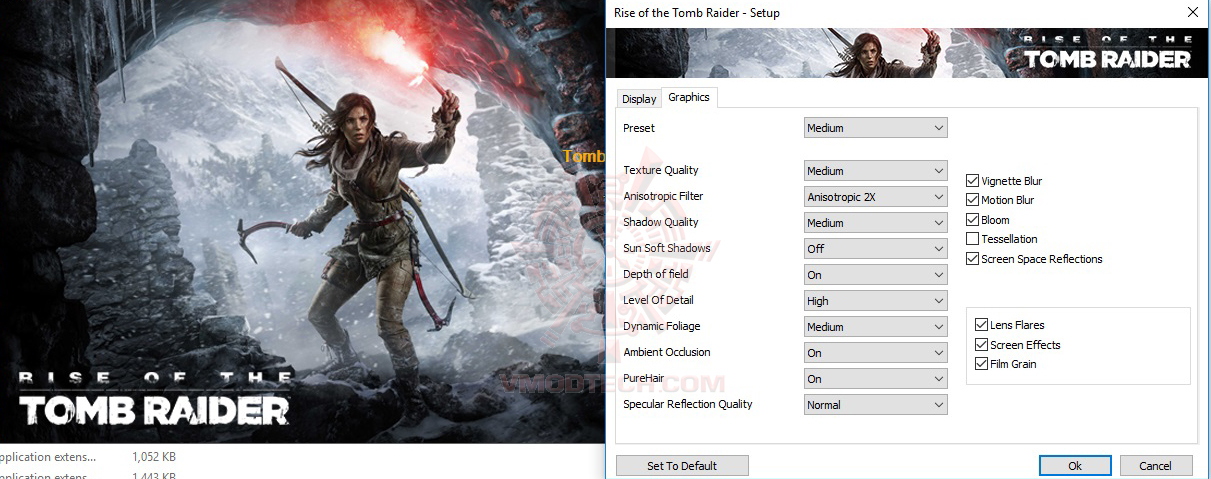
Task: Uncheck the Film Grain option
Action: coord(982,364)
